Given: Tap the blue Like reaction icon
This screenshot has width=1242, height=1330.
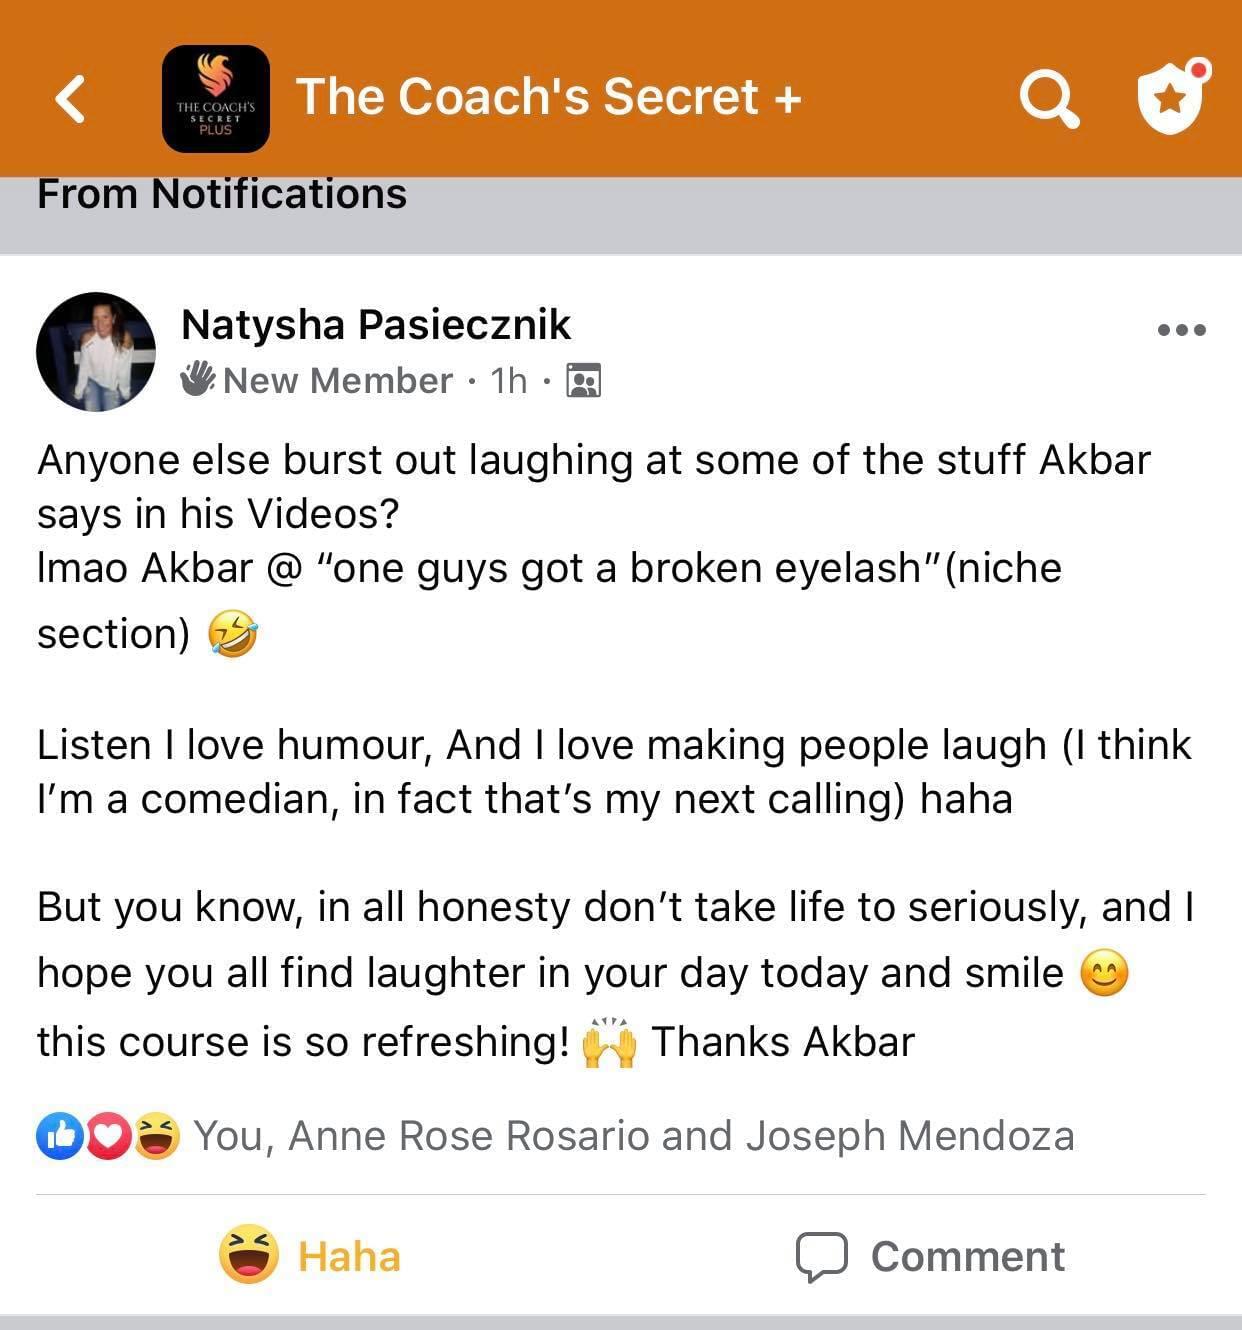Looking at the screenshot, I should pyautogui.click(x=60, y=1136).
